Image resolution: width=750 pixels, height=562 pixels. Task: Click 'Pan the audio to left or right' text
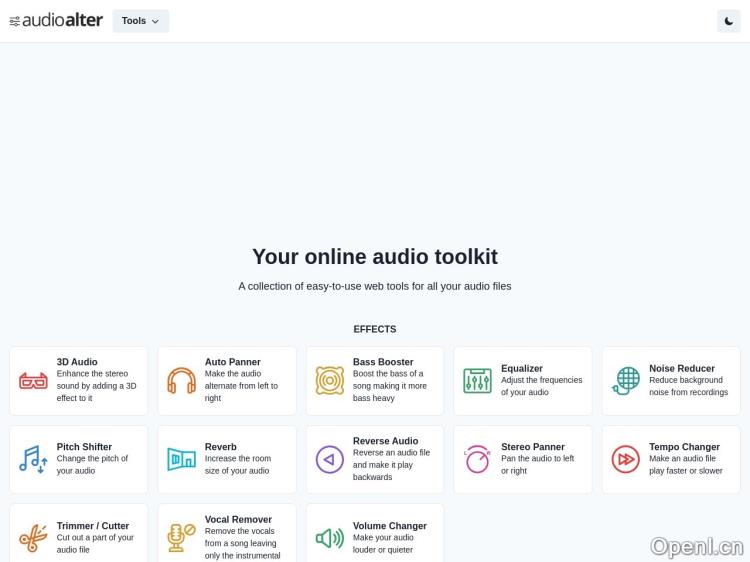[538, 464]
